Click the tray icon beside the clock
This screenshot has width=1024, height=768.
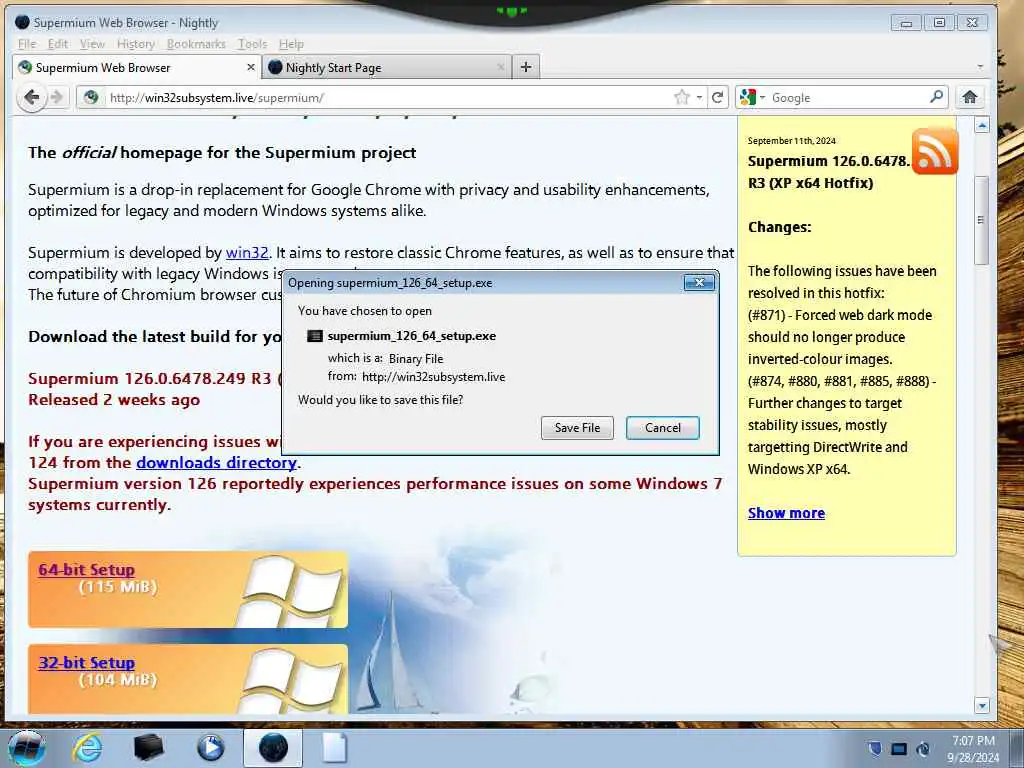(x=923, y=749)
